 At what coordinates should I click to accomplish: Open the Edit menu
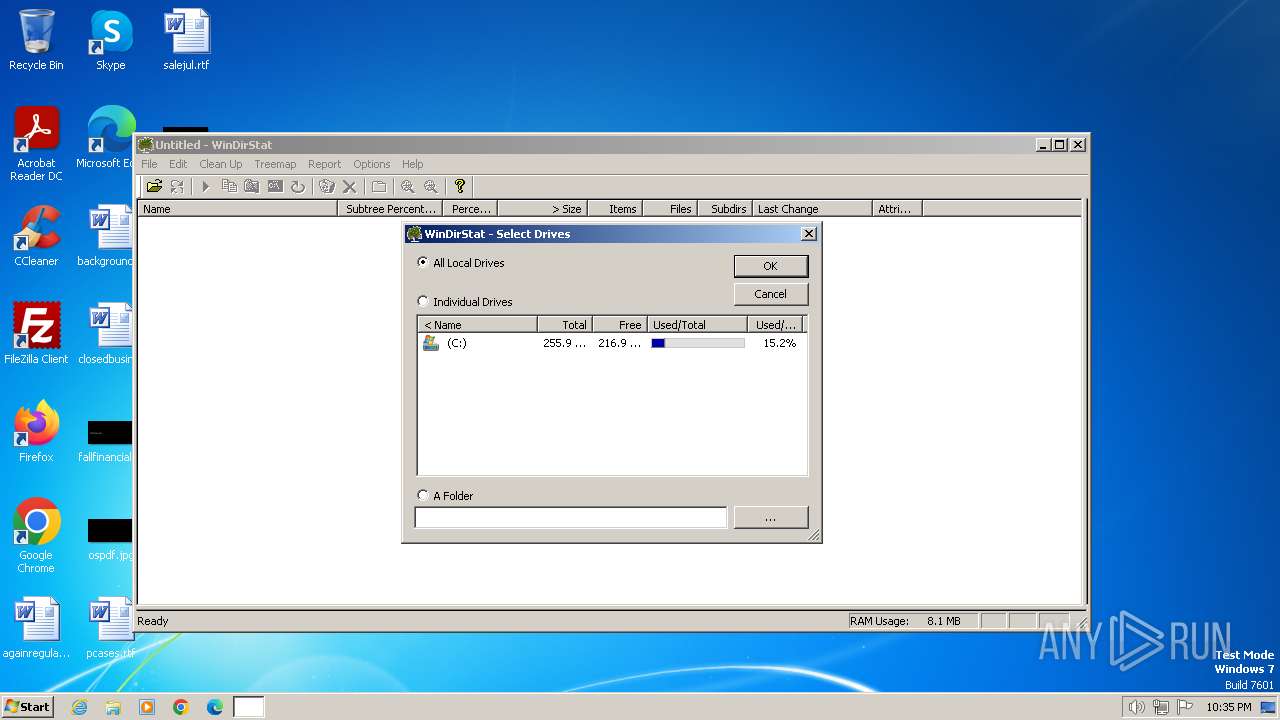178,164
